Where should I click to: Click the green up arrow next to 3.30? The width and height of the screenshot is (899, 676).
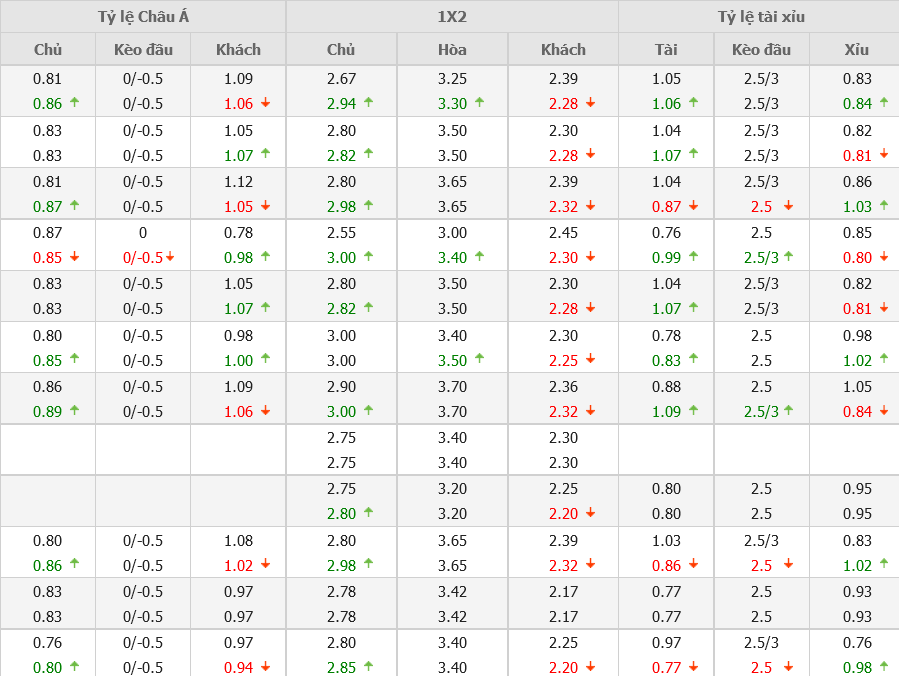(479, 102)
